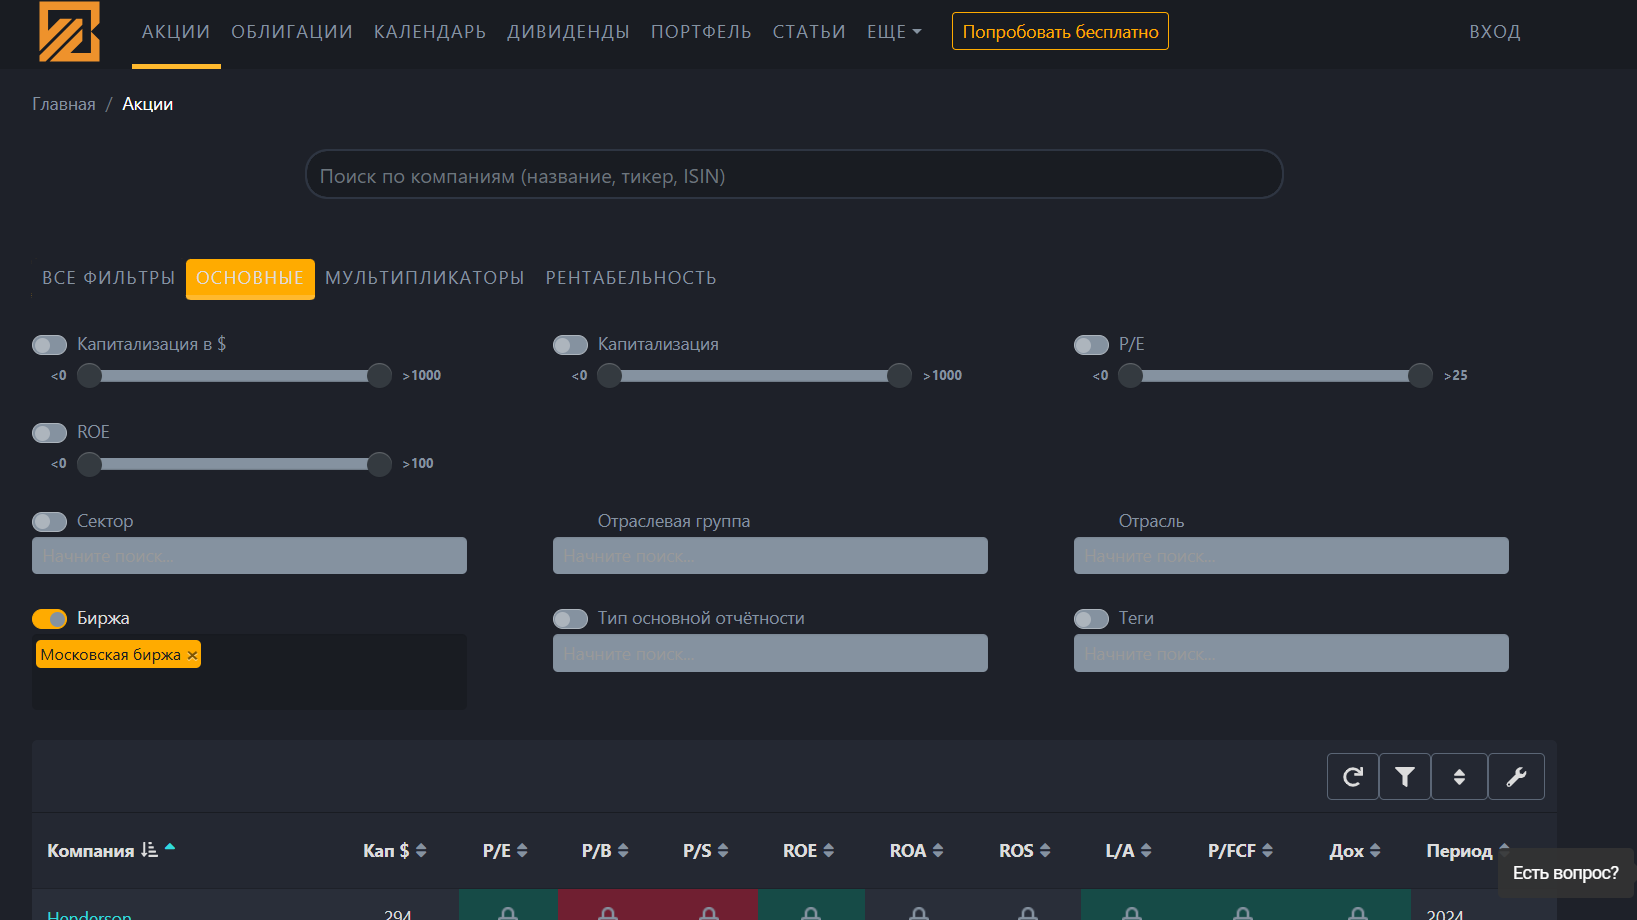Enable the Капитализация в $ toggle
1637x920 pixels.
point(49,345)
